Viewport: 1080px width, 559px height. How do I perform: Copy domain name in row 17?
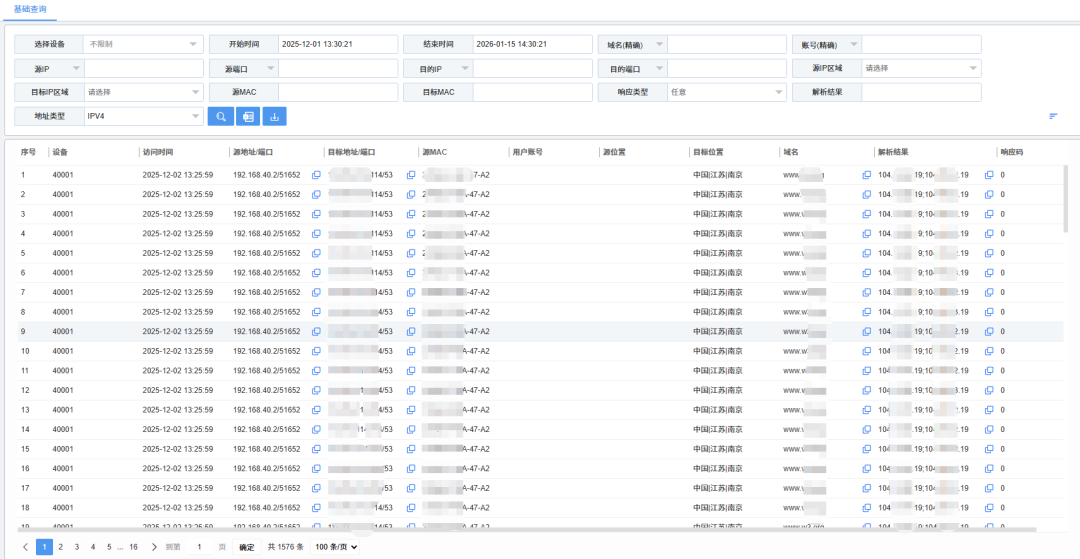click(x=866, y=488)
